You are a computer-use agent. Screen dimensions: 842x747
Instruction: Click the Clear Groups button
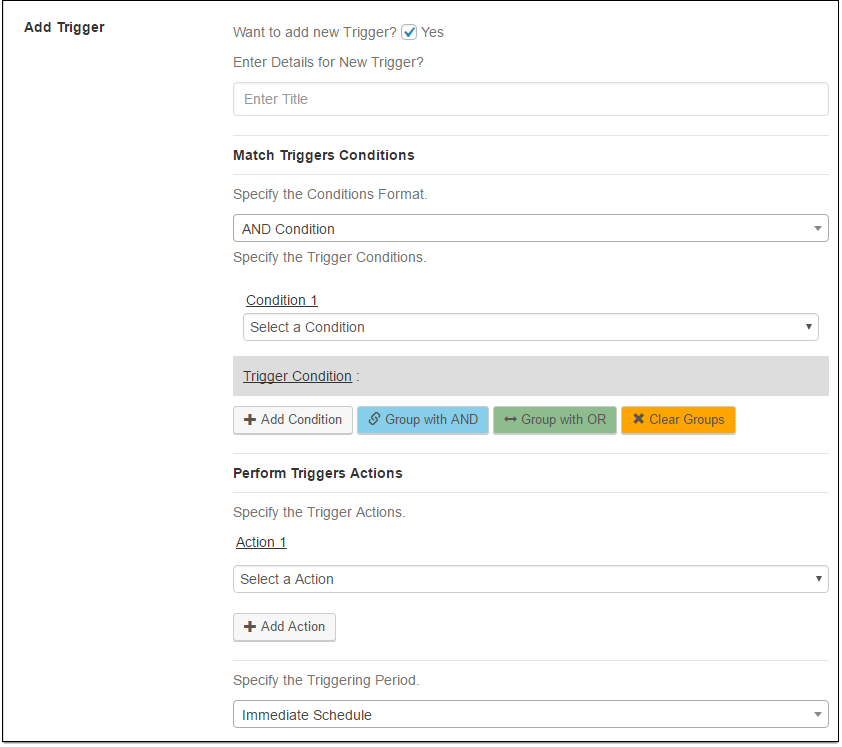678,420
